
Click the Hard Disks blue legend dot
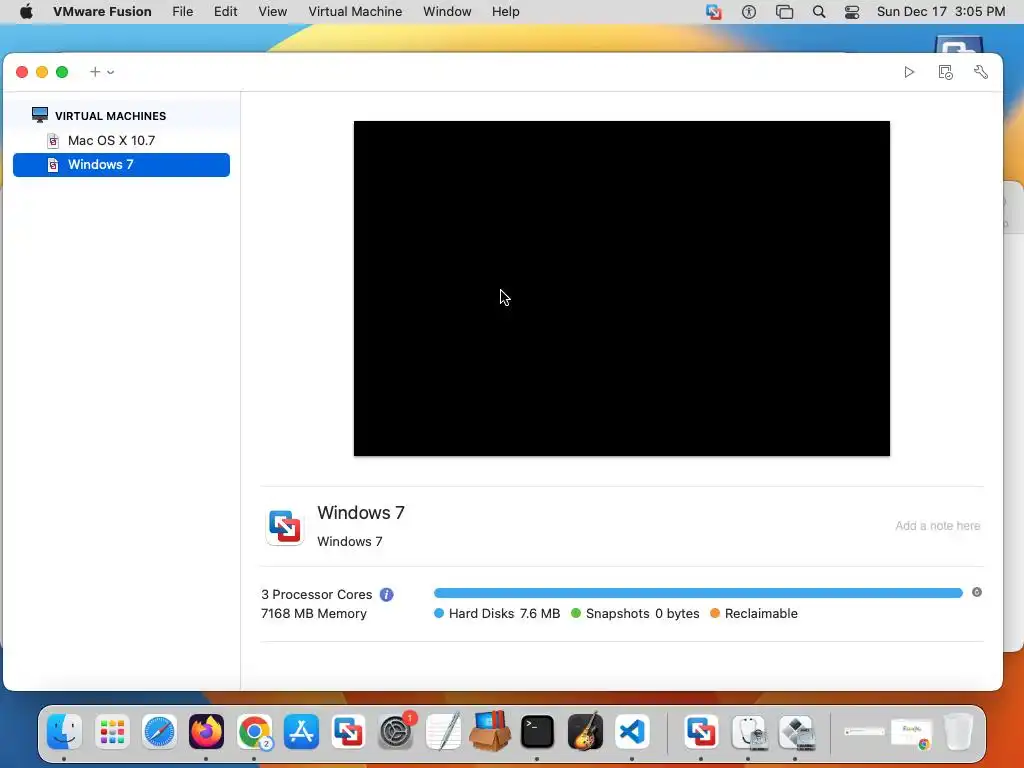coord(439,613)
